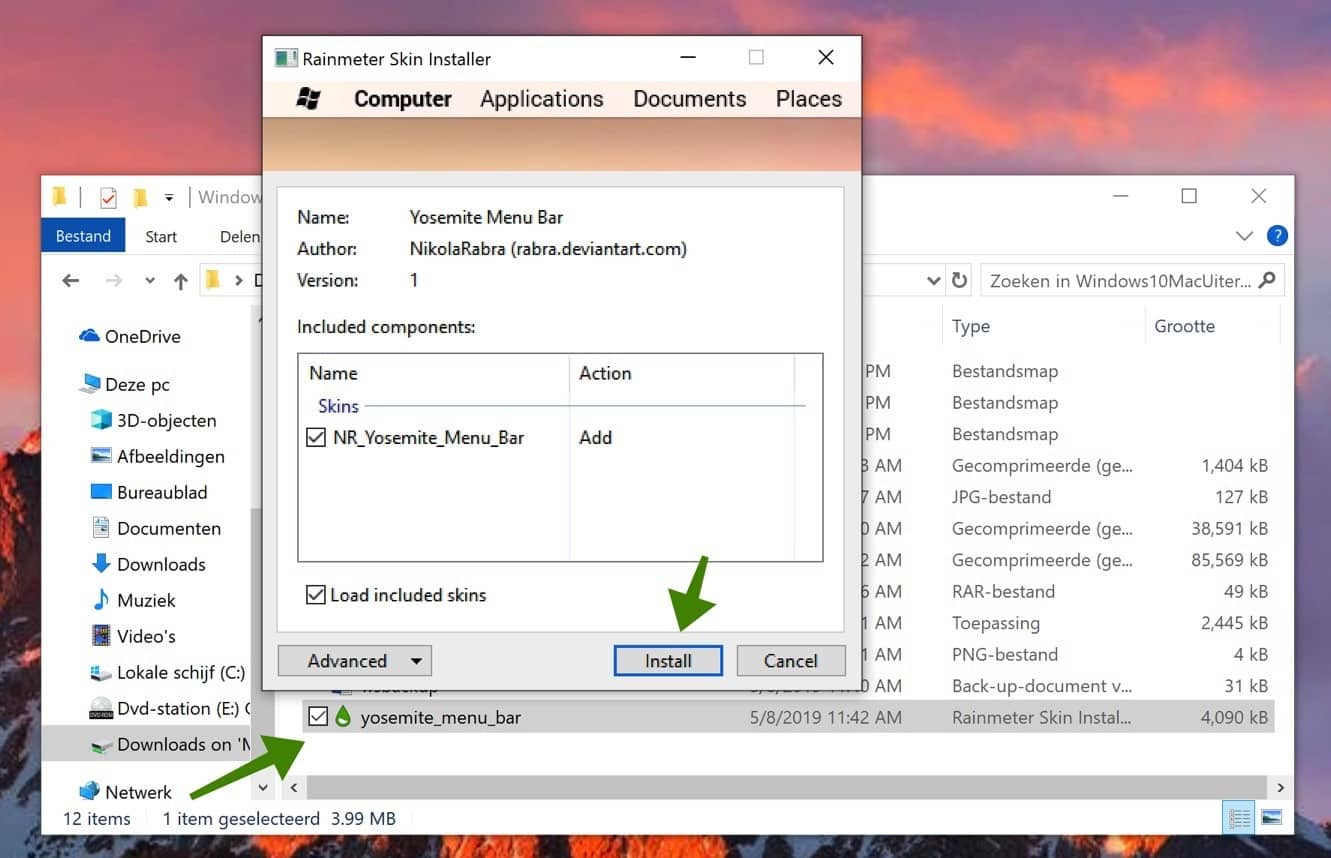Click the blue Help question mark icon
Screen dimensions: 1331x858
[1277, 236]
